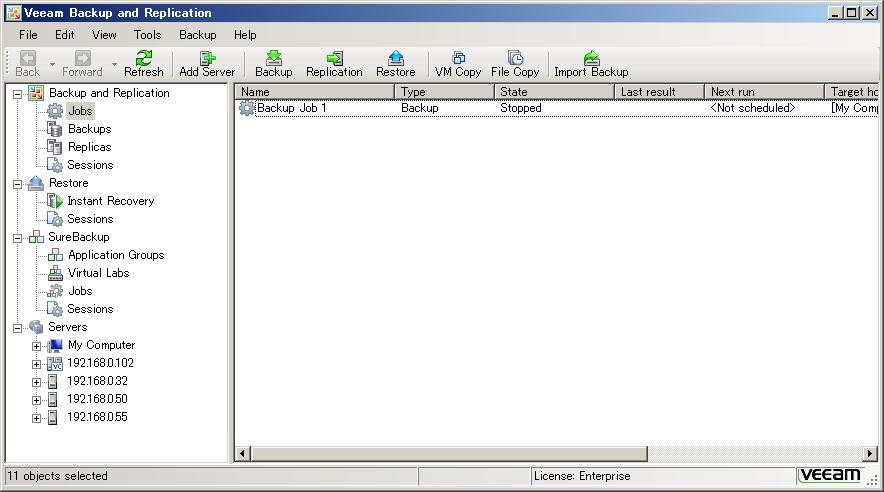Click the horizontal scrollbar thumb
Screen dimensions: 884x492
(x=449, y=453)
